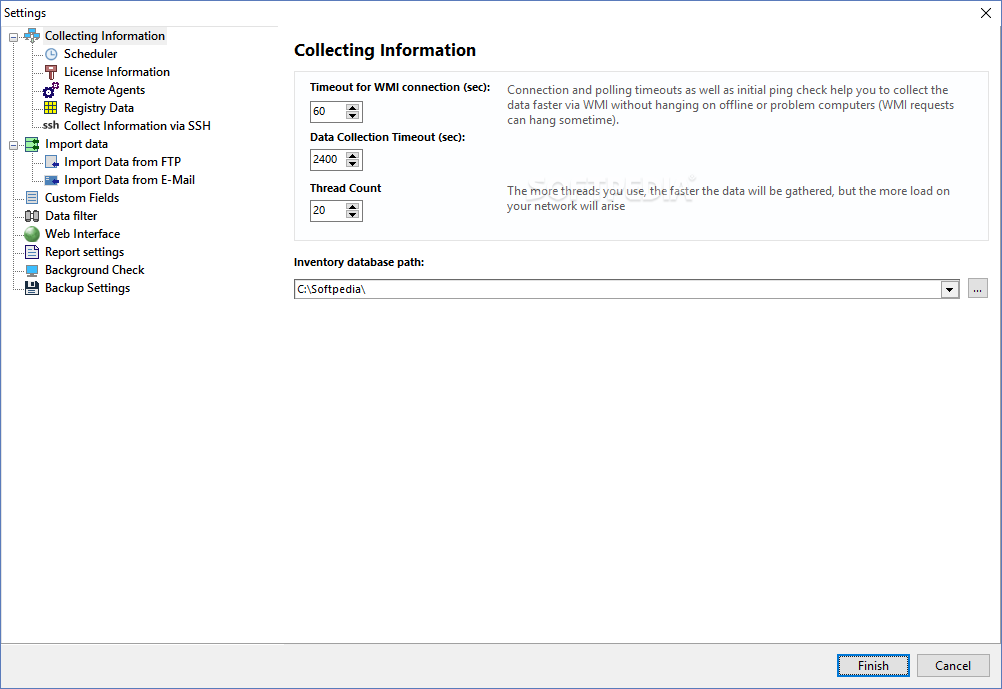This screenshot has height=689, width=1002.
Task: Open Import Data from FTP settings
Action: (x=122, y=162)
